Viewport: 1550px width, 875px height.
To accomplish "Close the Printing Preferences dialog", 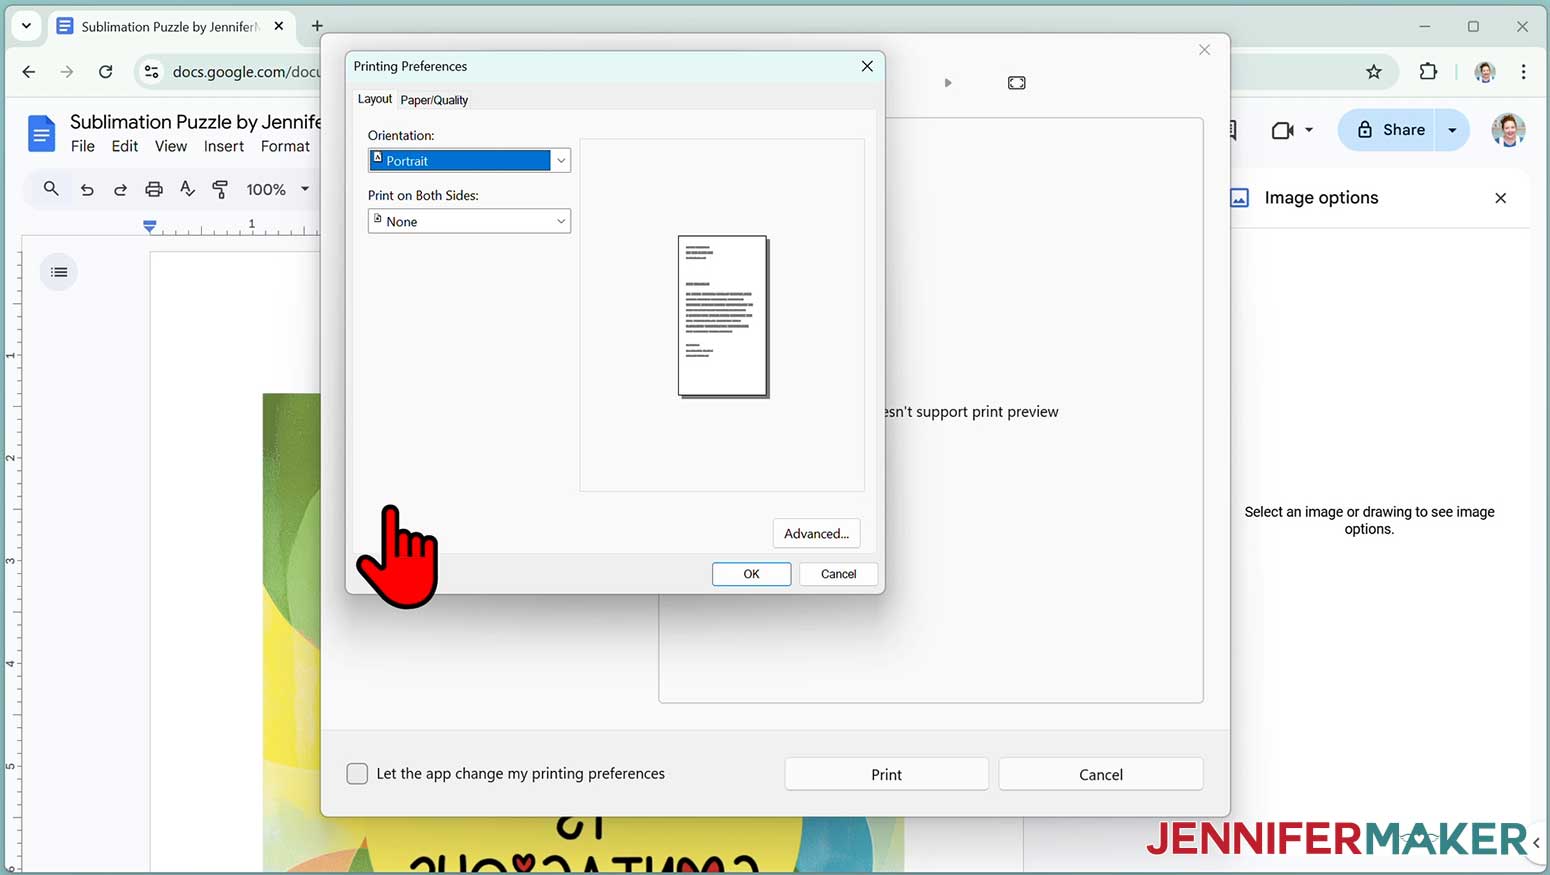I will pos(867,66).
